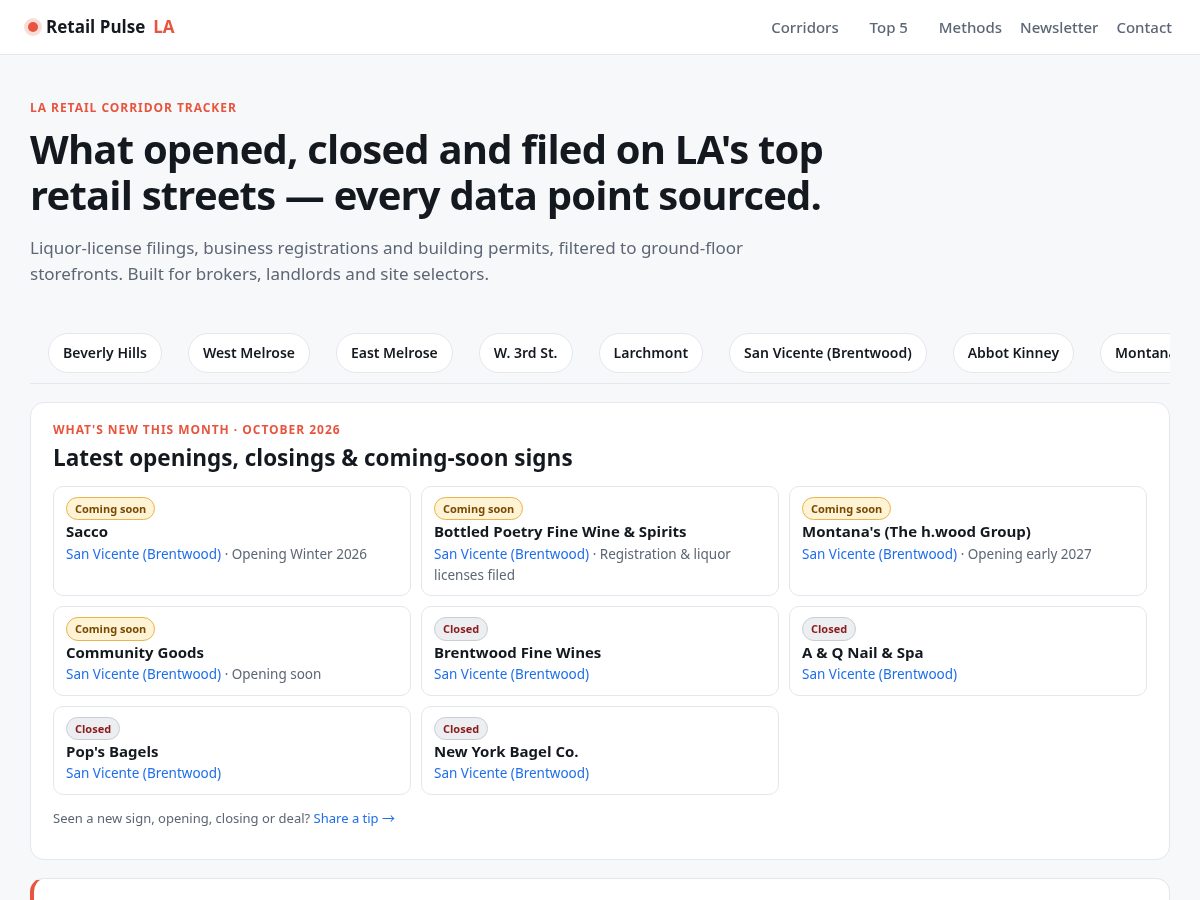This screenshot has height=900, width=1200.
Task: Click the Closed badge on Pop's Bagels
Action: pyautogui.click(x=93, y=729)
